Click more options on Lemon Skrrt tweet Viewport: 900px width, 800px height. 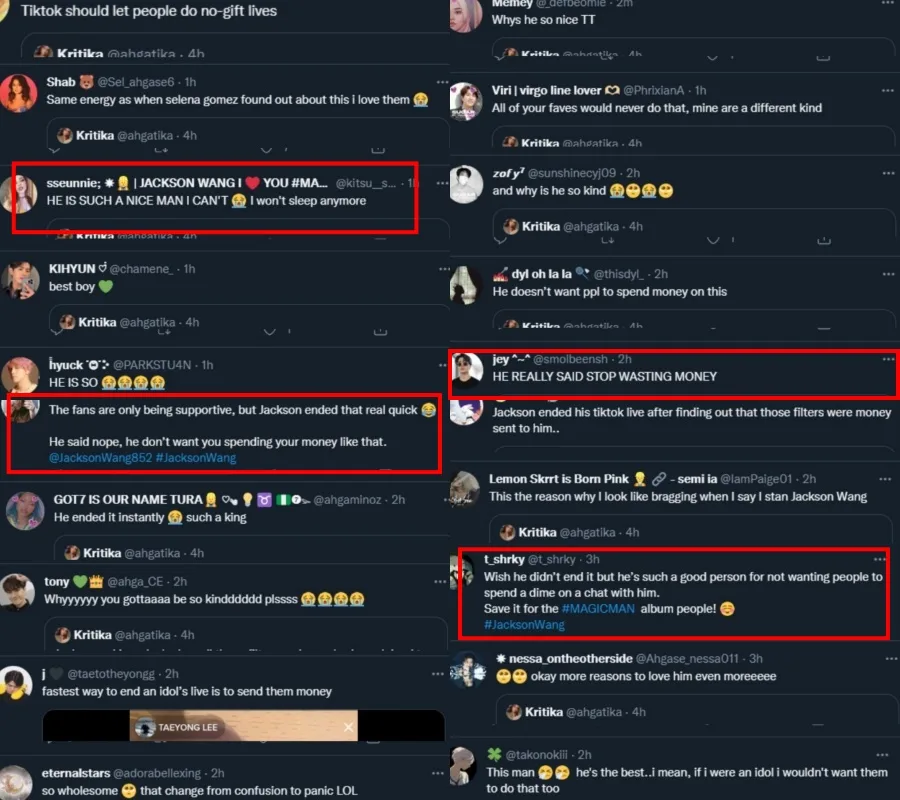point(885,479)
